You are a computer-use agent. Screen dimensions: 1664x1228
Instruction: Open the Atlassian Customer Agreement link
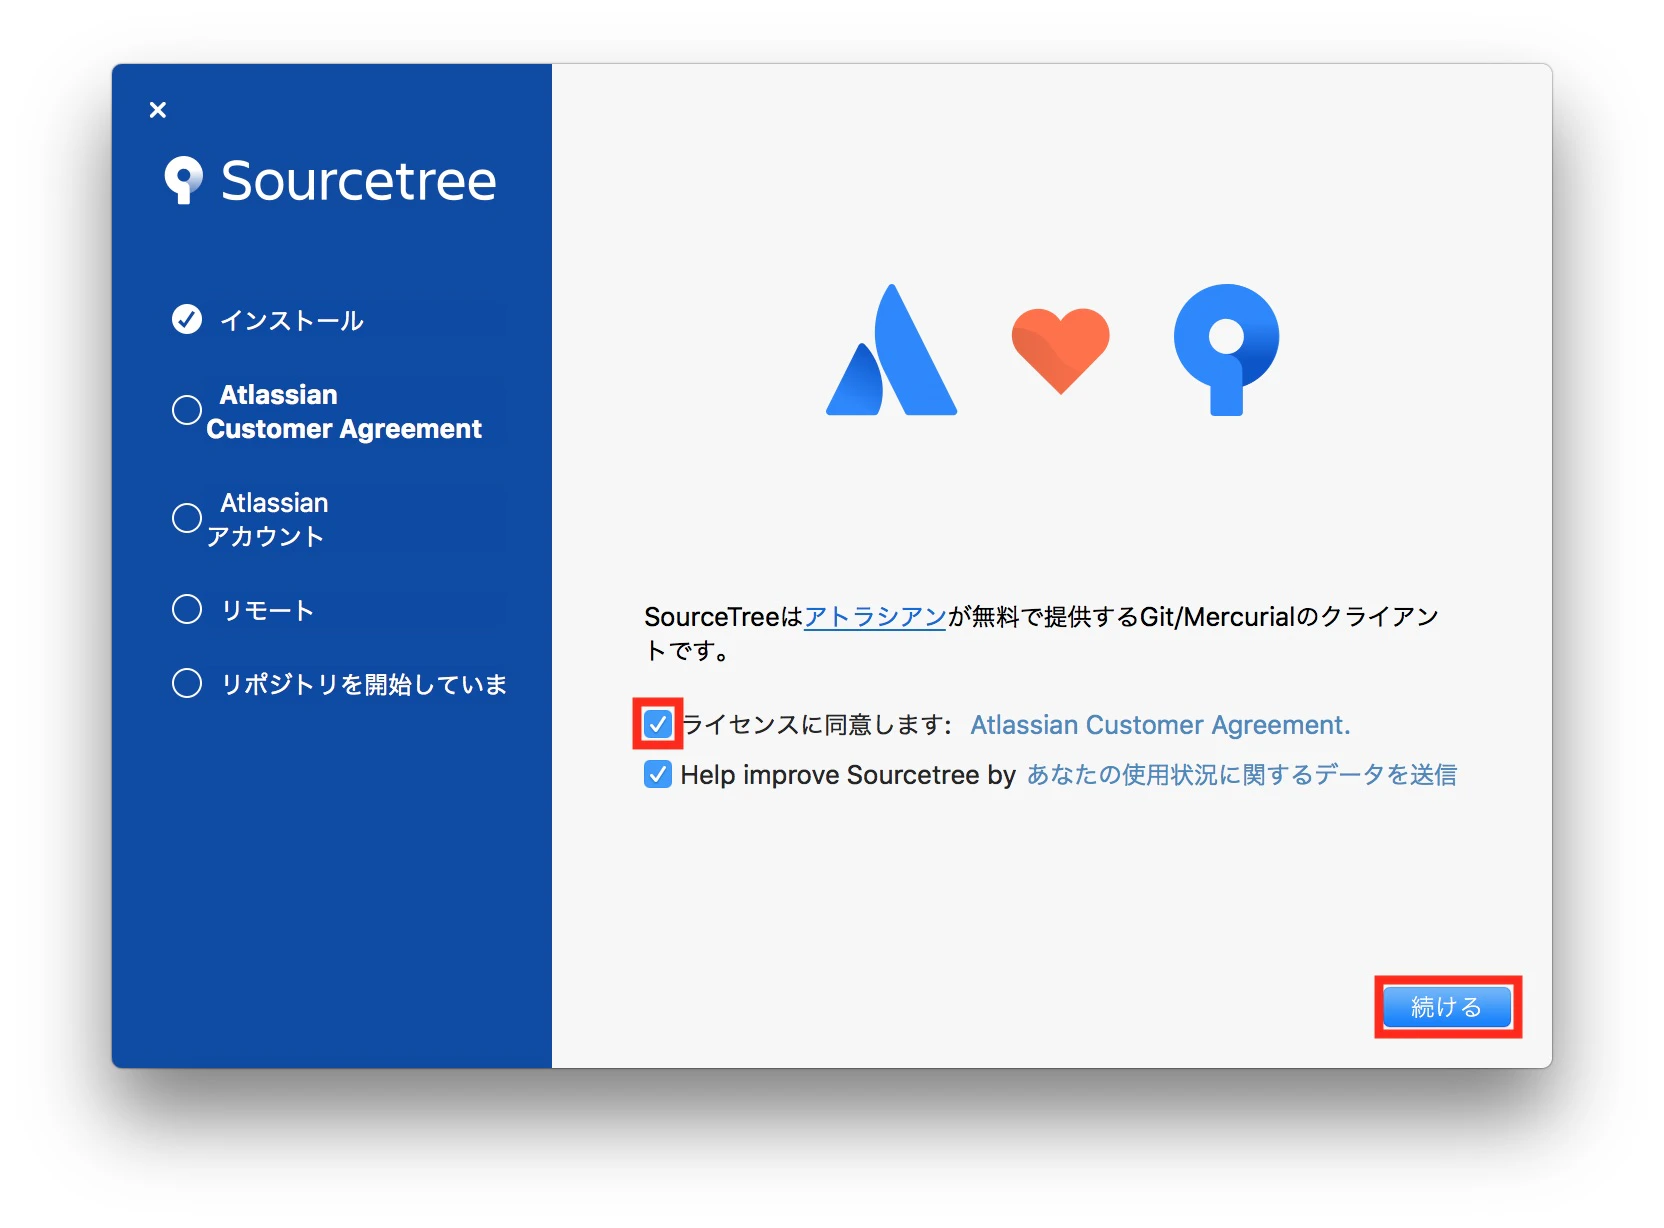(x=1160, y=725)
